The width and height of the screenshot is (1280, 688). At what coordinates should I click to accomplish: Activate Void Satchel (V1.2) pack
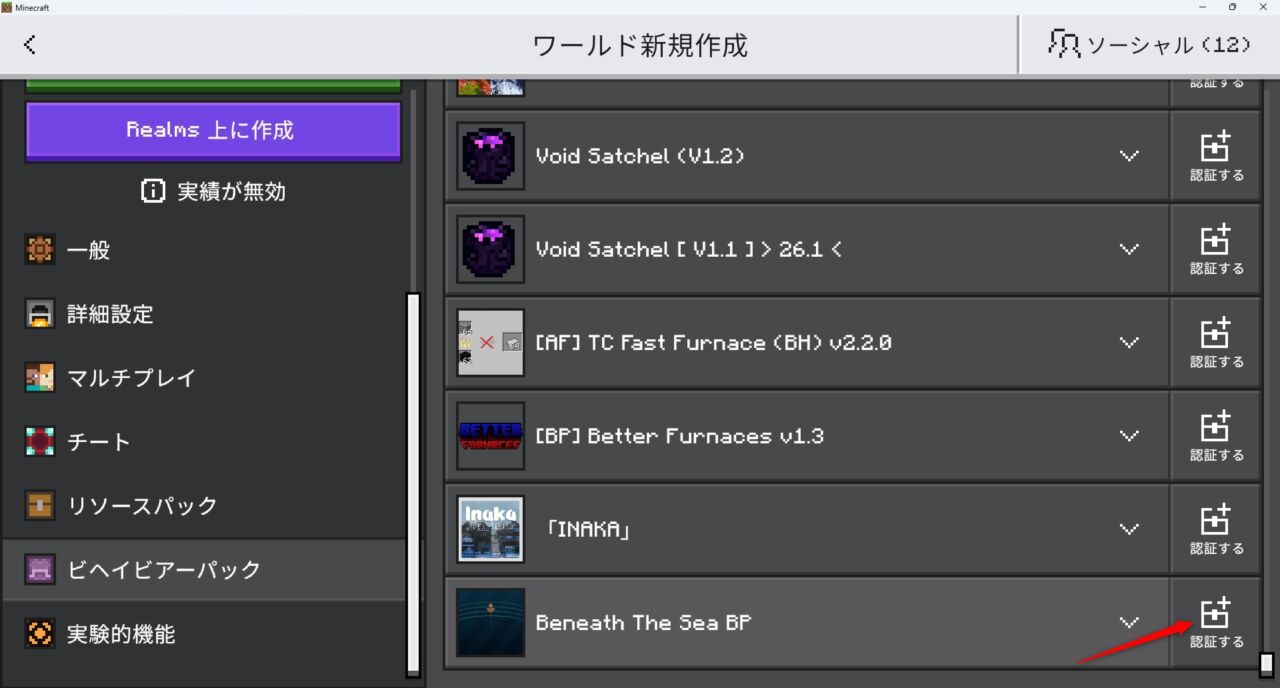pos(1216,156)
